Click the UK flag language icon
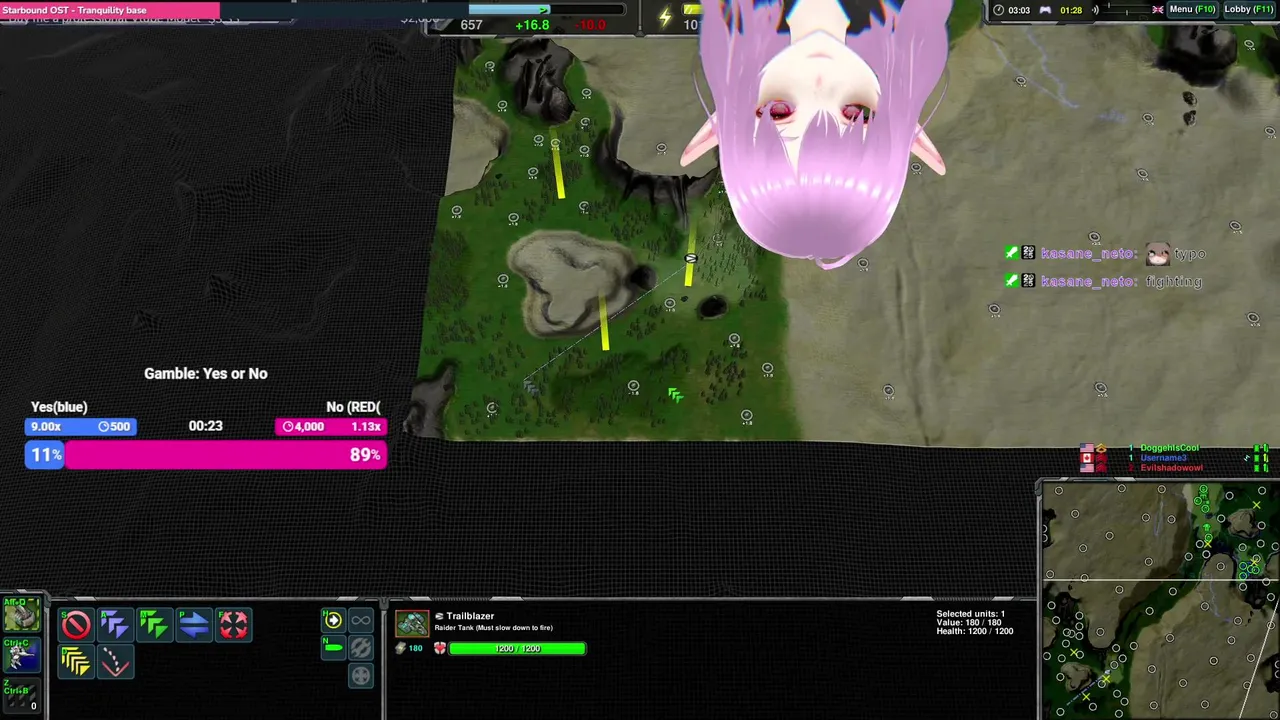 pyautogui.click(x=1158, y=10)
